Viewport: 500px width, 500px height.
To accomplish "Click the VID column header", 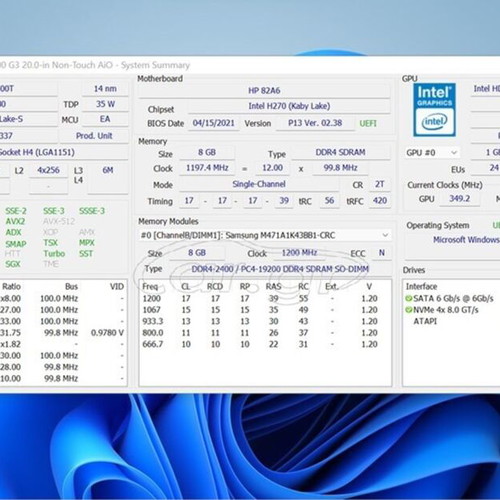I will point(117,287).
